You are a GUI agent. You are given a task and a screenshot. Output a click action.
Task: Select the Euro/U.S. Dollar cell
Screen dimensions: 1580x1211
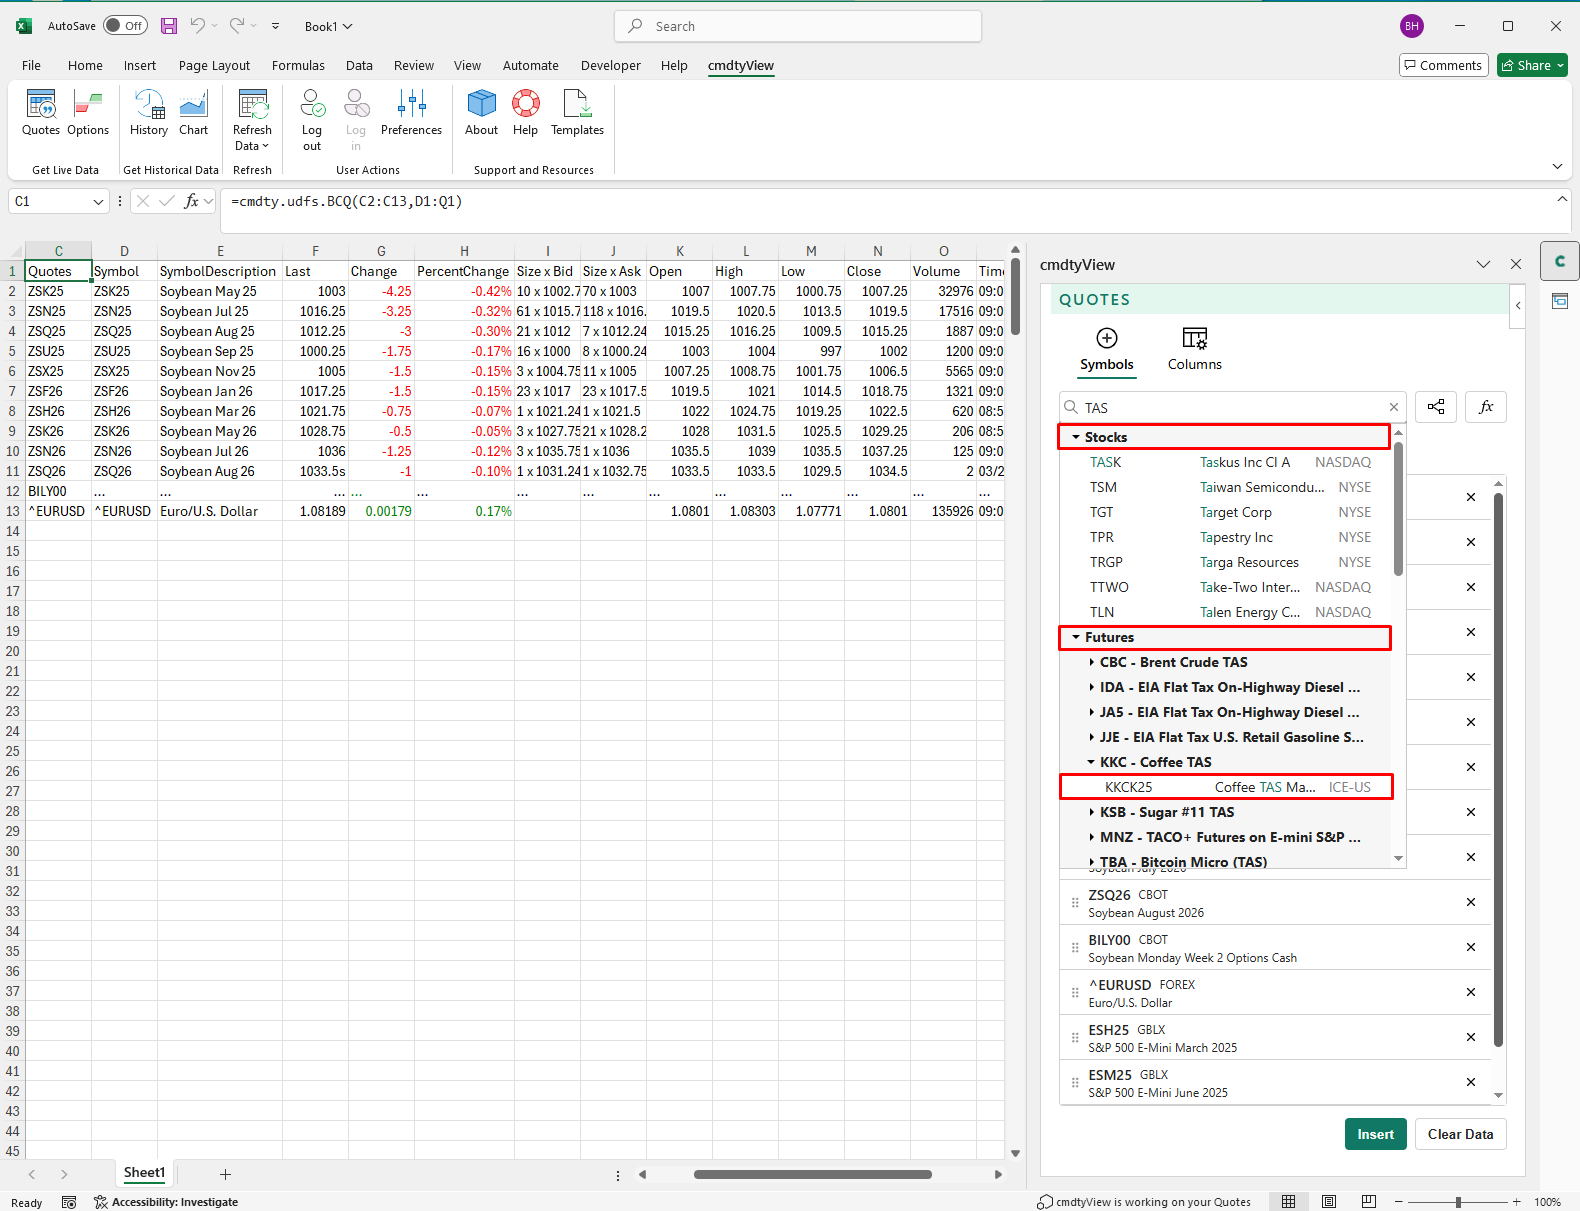(x=219, y=511)
